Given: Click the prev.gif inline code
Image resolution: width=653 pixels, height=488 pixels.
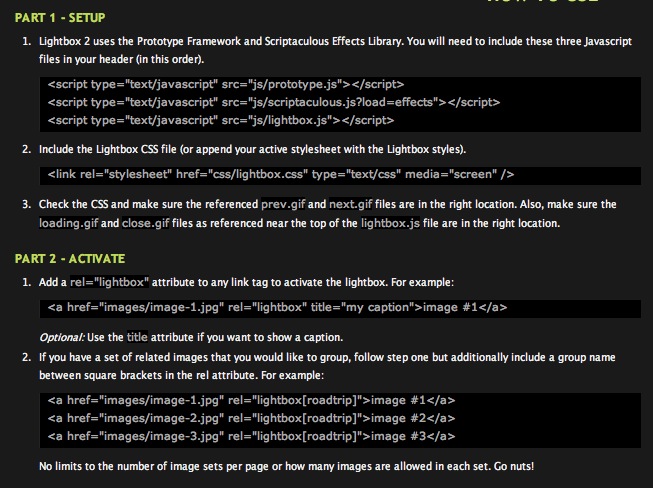Looking at the screenshot, I should pyautogui.click(x=283, y=205).
